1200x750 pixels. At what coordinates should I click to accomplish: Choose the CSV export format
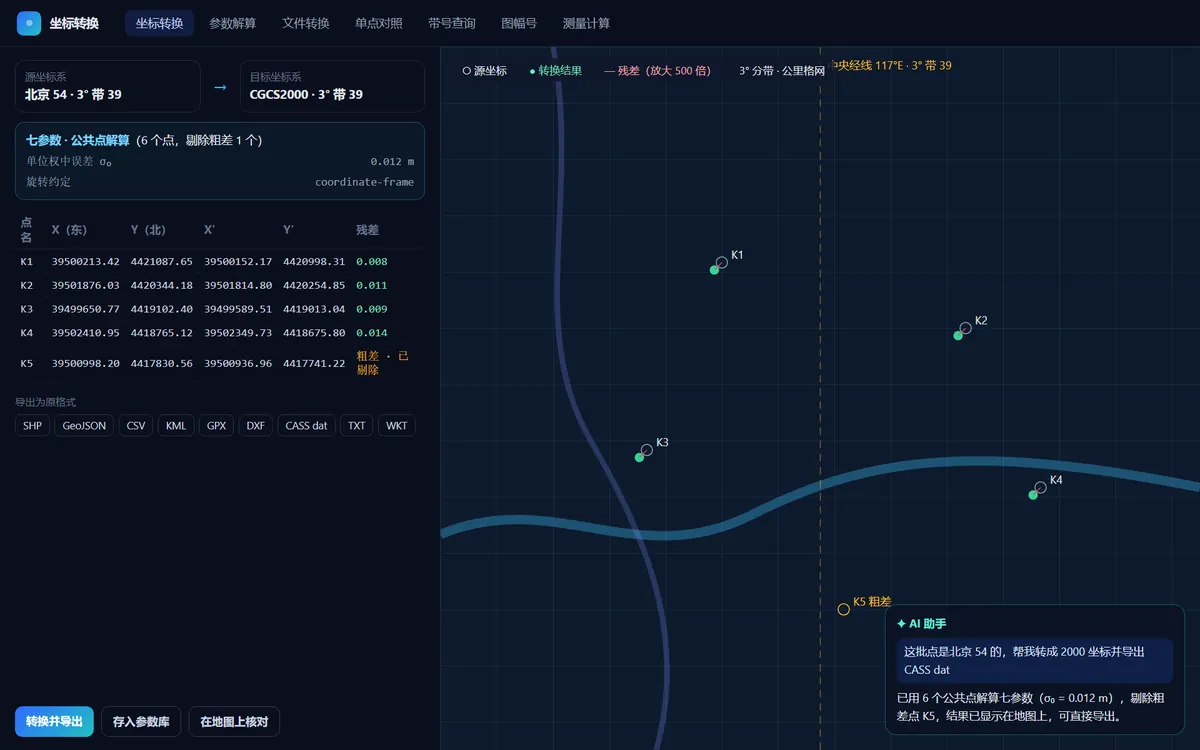(136, 426)
